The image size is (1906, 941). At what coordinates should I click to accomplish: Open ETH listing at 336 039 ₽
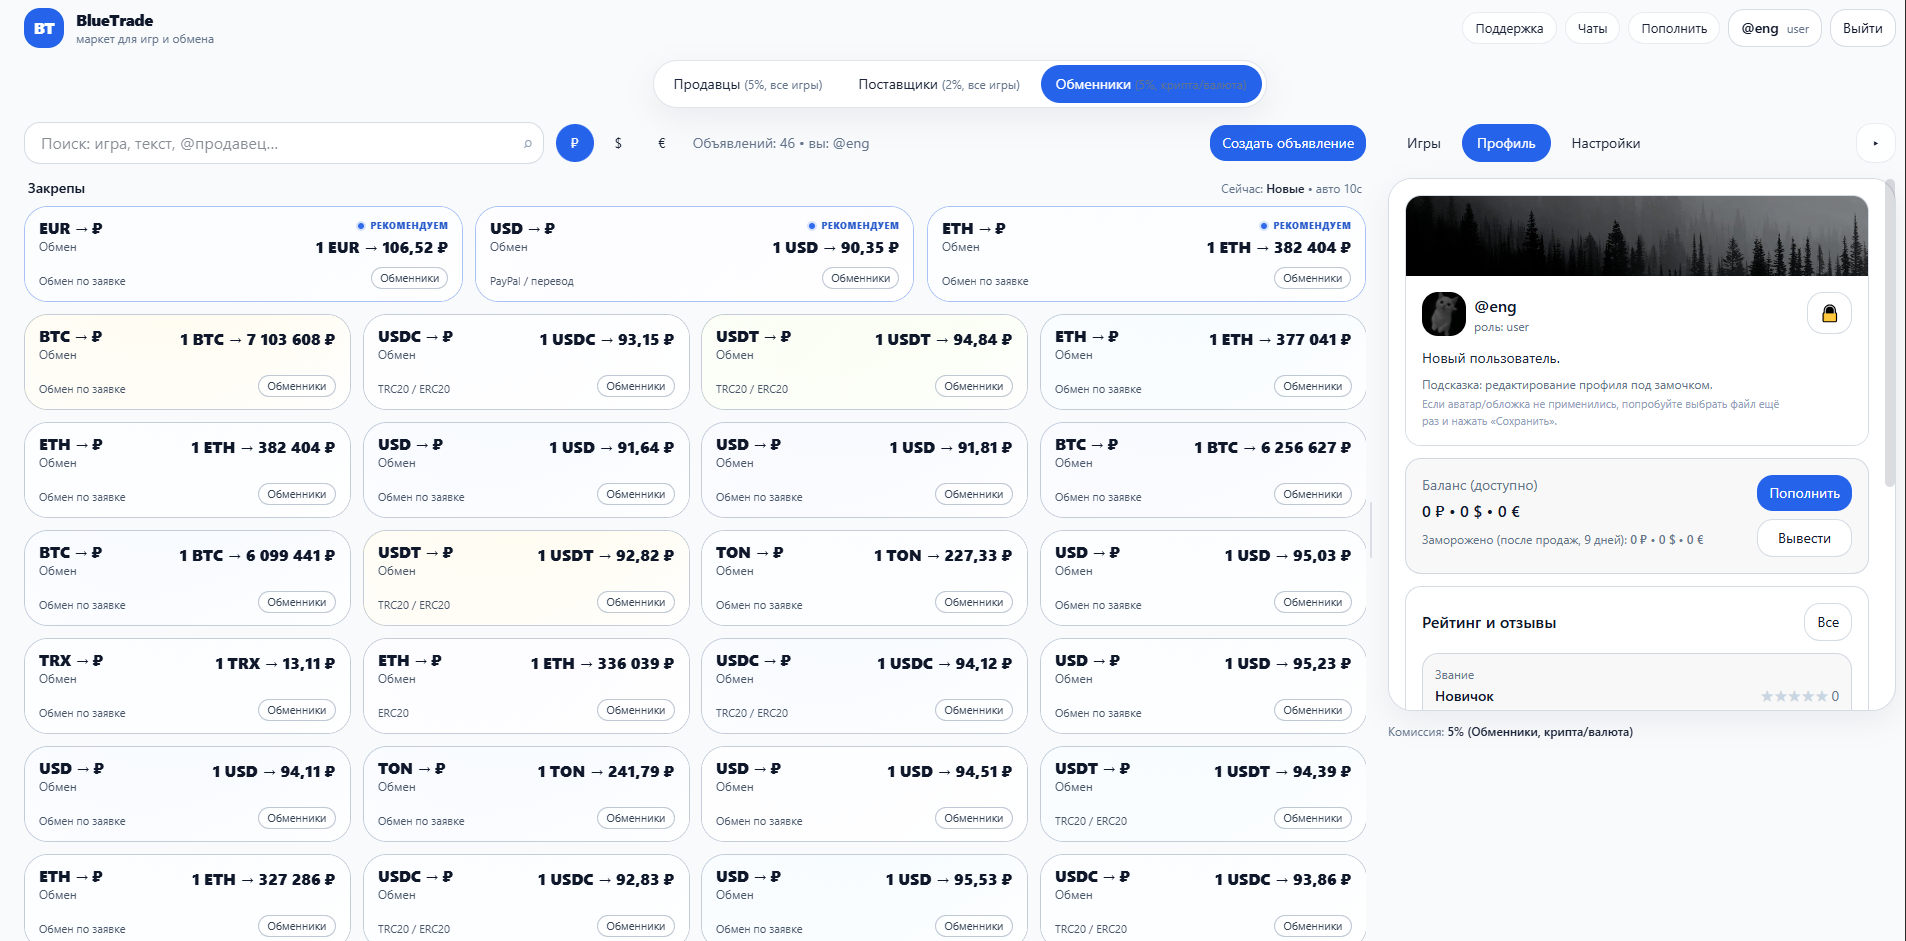pos(526,686)
